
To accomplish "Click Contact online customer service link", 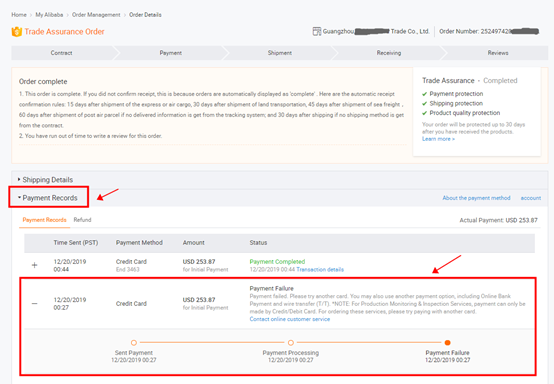I will pos(290,319).
